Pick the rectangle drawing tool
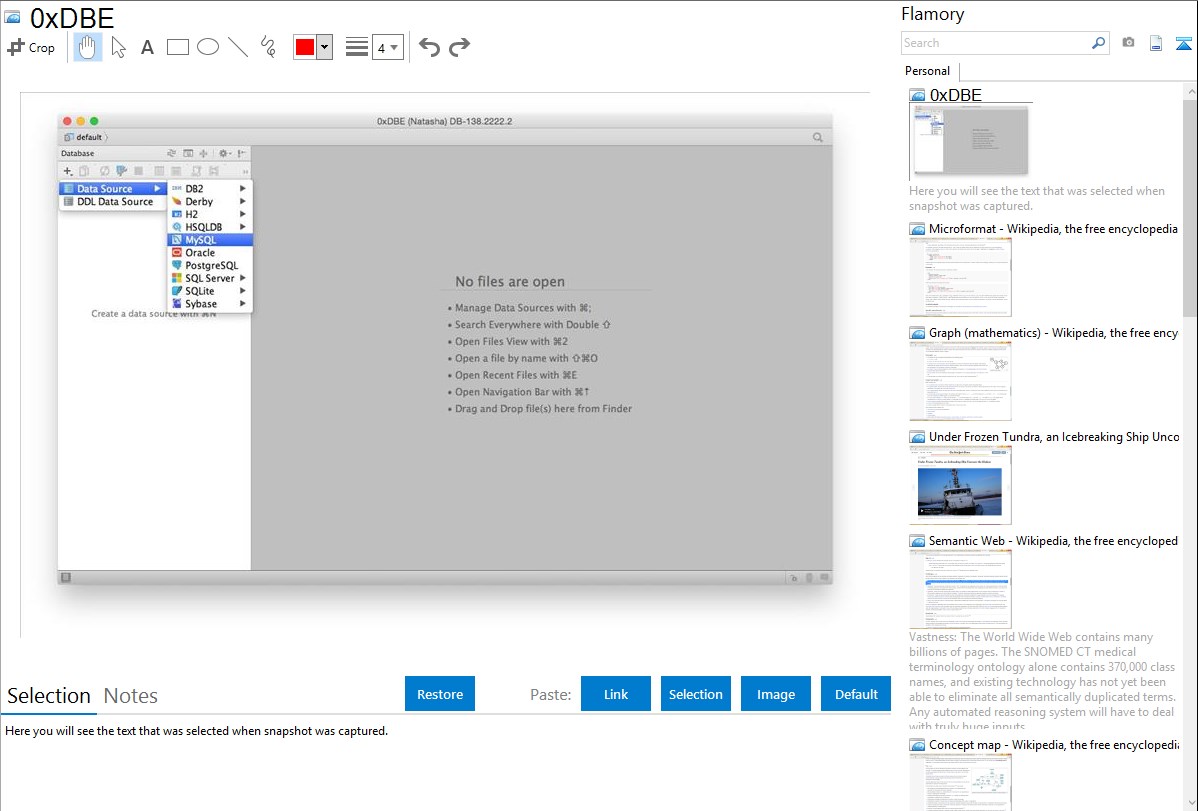This screenshot has width=1198, height=811. [177, 47]
